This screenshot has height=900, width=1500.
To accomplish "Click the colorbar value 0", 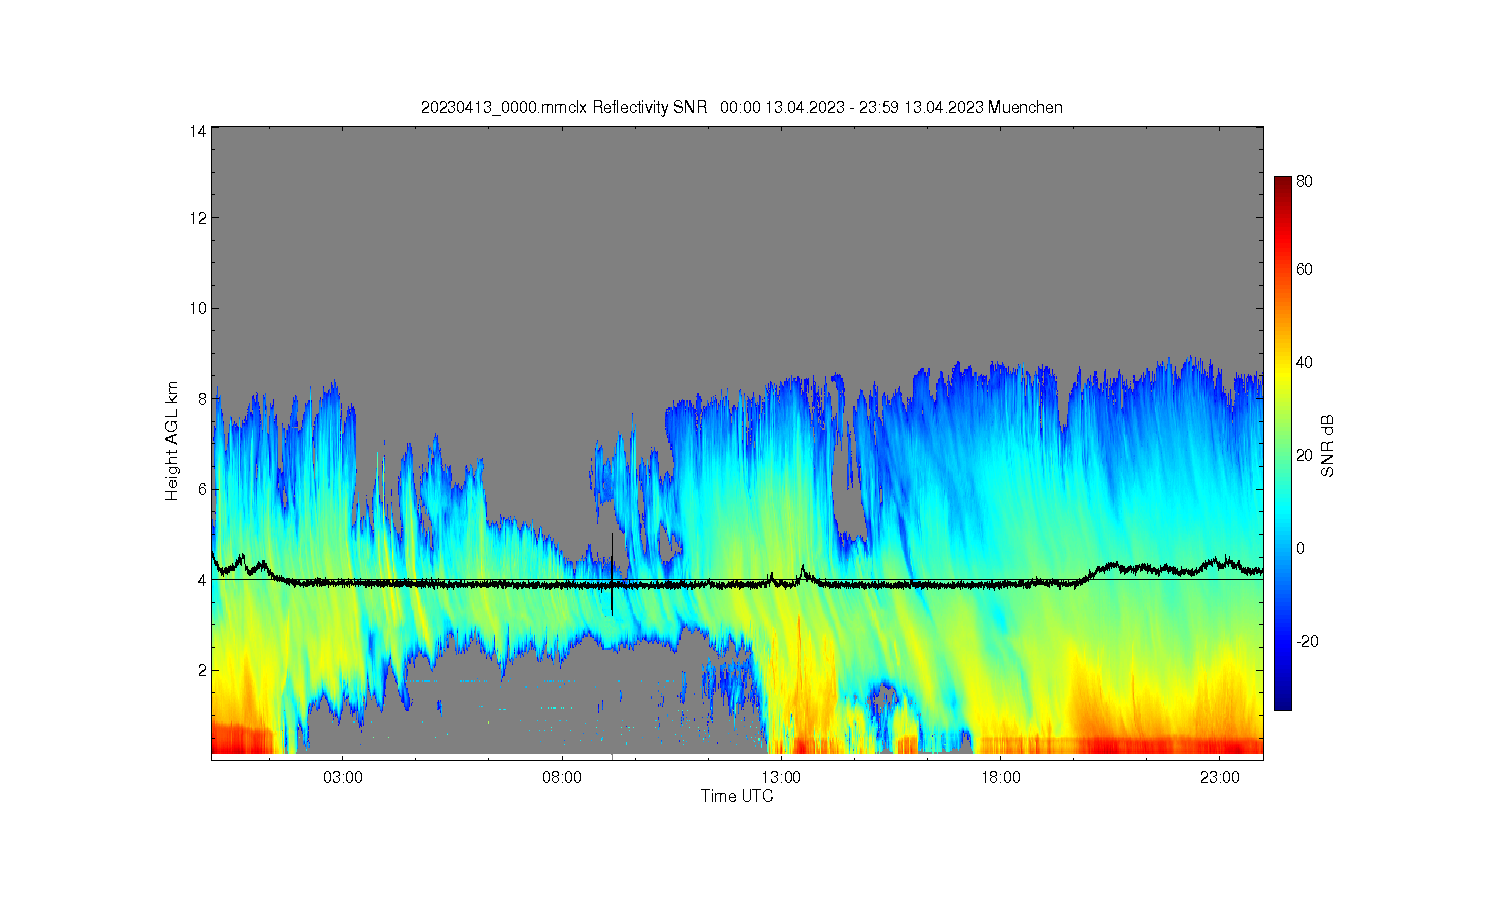I will 1300,549.
